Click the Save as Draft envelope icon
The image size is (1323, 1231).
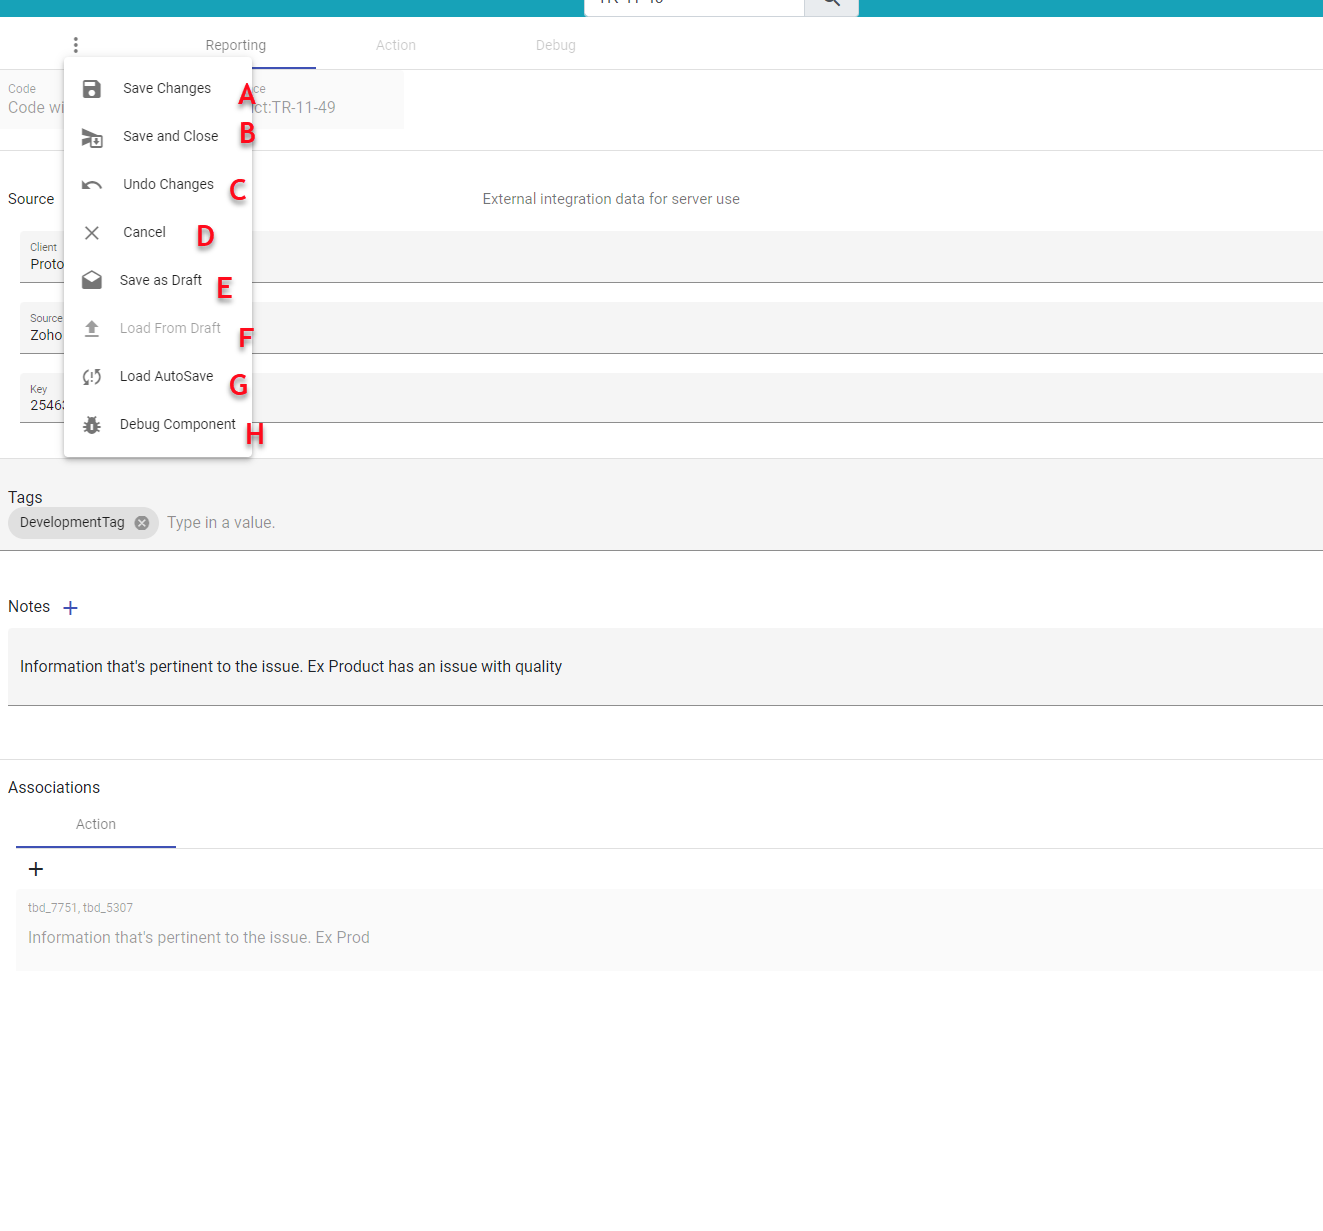tap(92, 280)
